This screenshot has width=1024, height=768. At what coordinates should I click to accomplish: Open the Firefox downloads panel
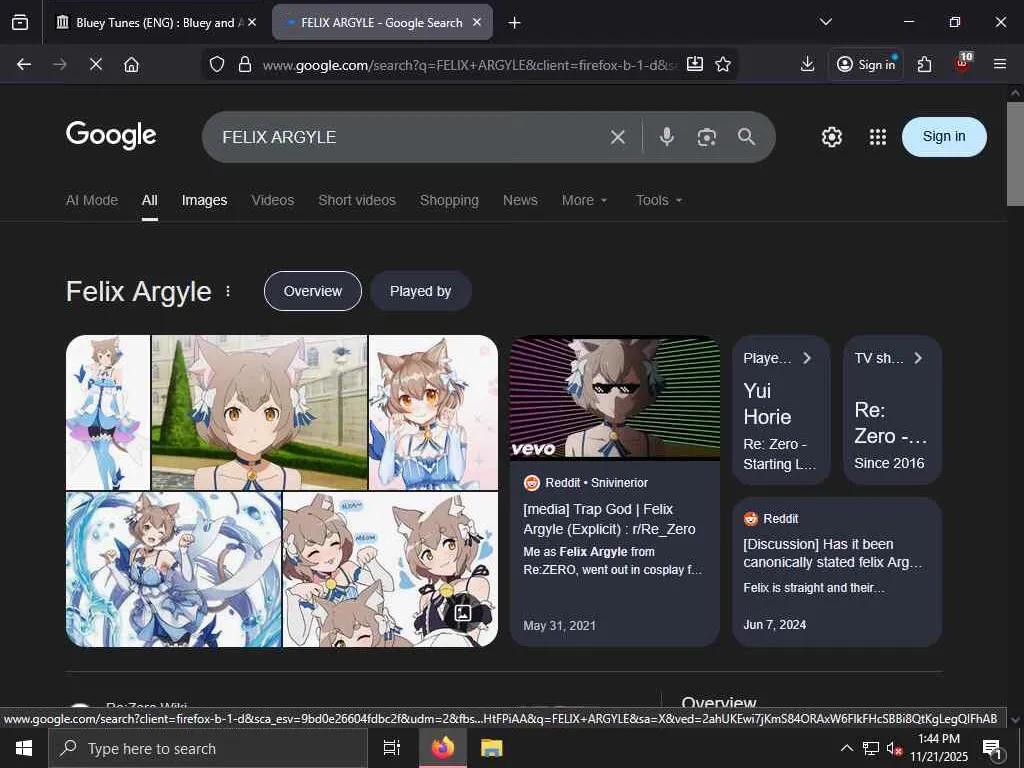[x=807, y=64]
